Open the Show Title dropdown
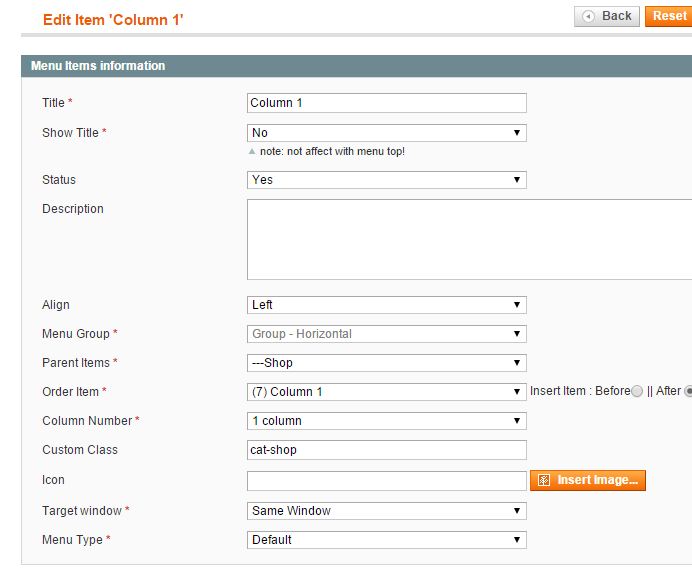Screen dimensions: 692x581 [387, 133]
